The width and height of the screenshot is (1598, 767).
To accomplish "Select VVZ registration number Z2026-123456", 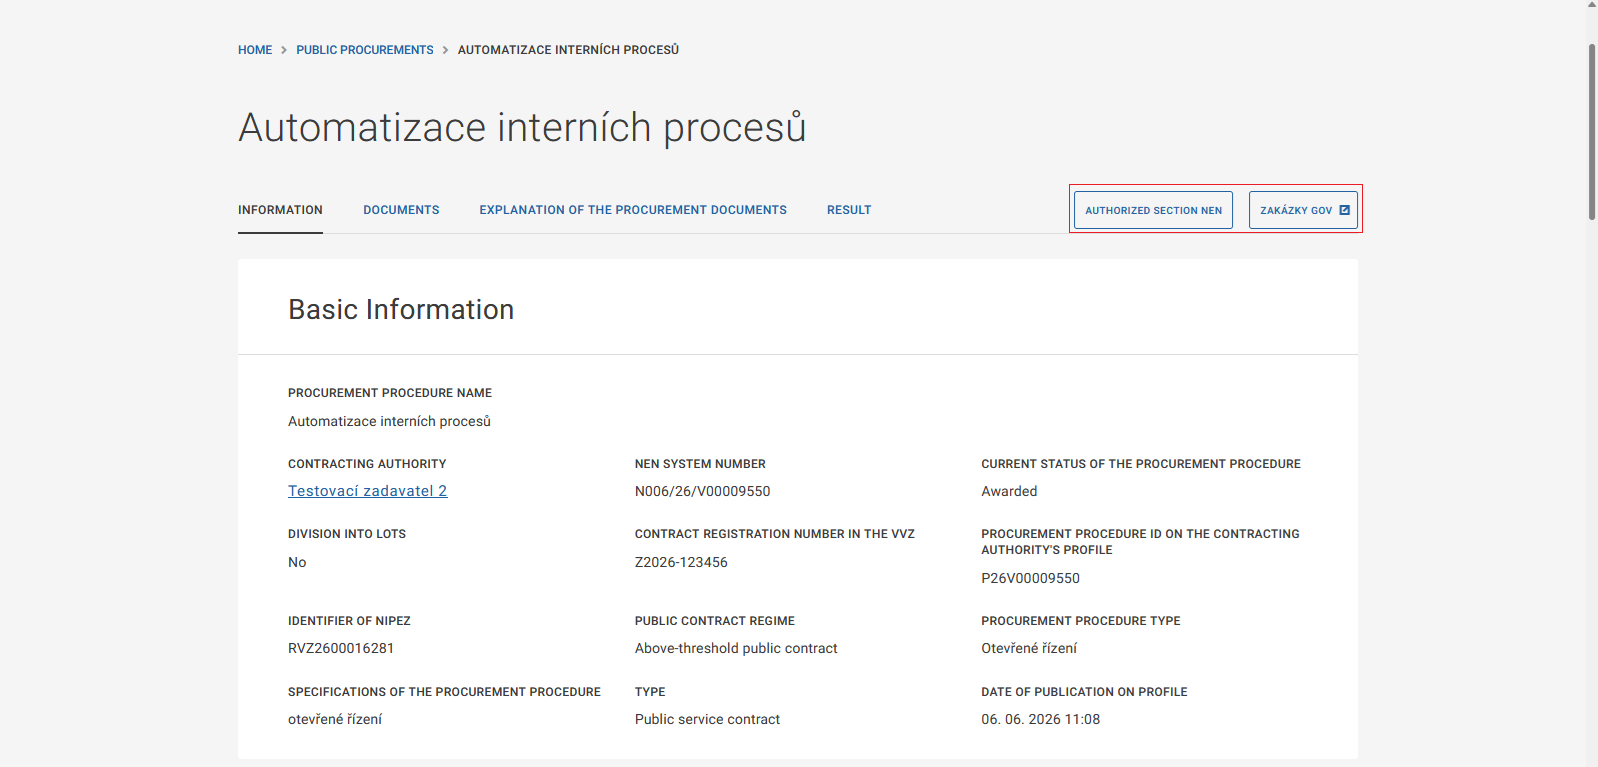I will (x=681, y=562).
